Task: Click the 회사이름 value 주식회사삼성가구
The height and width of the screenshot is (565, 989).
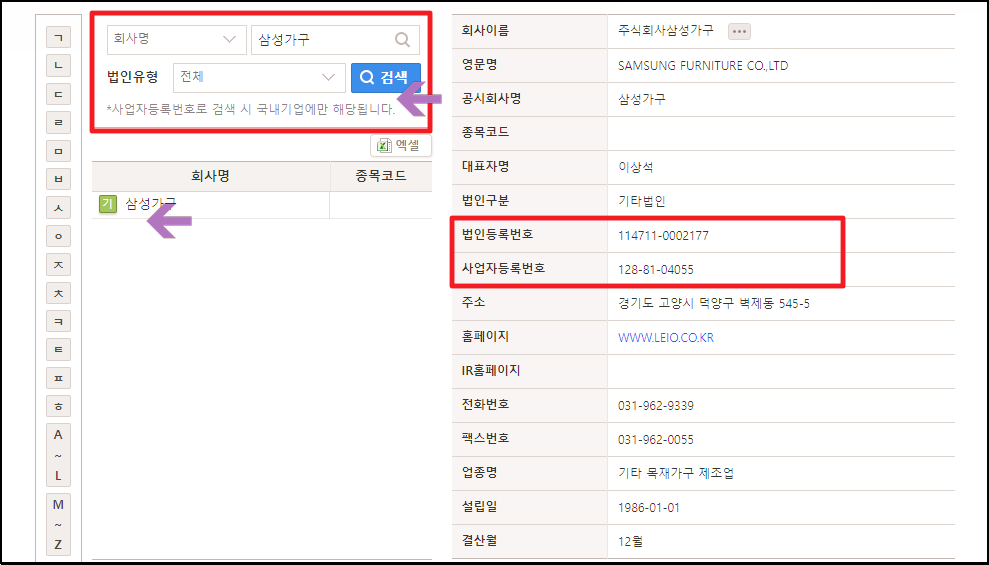Action: point(665,30)
